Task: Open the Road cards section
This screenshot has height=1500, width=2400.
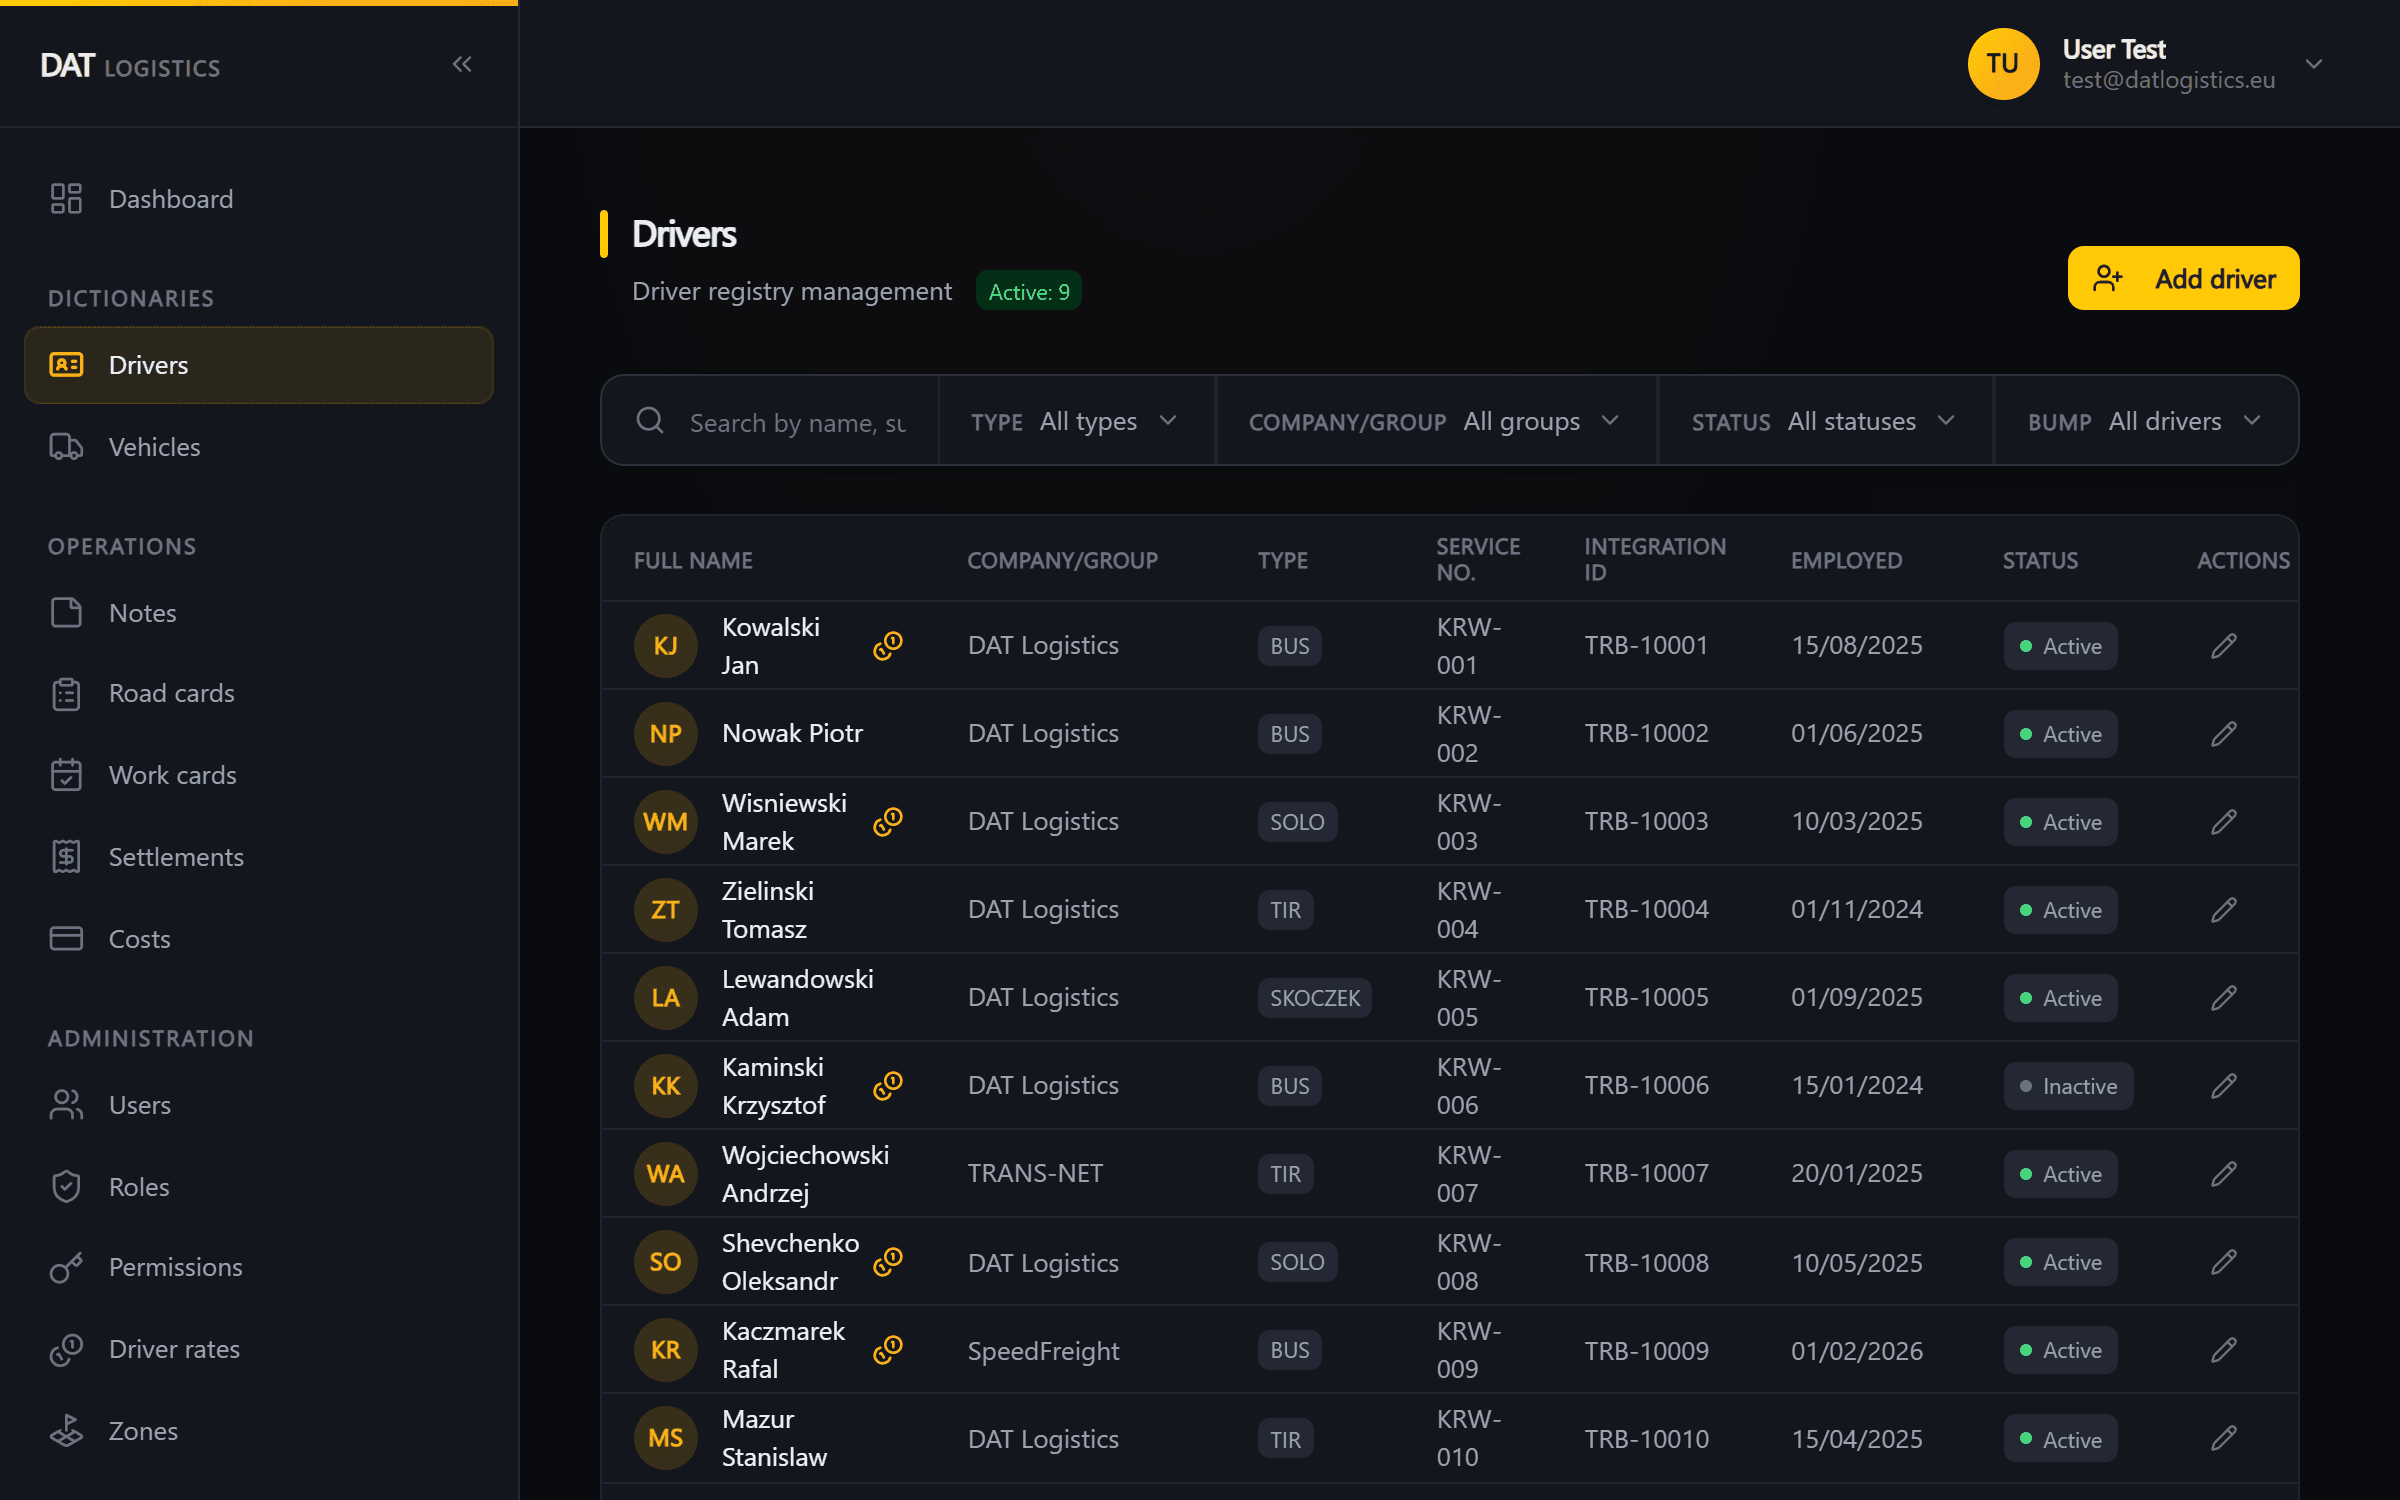Action: [258, 693]
